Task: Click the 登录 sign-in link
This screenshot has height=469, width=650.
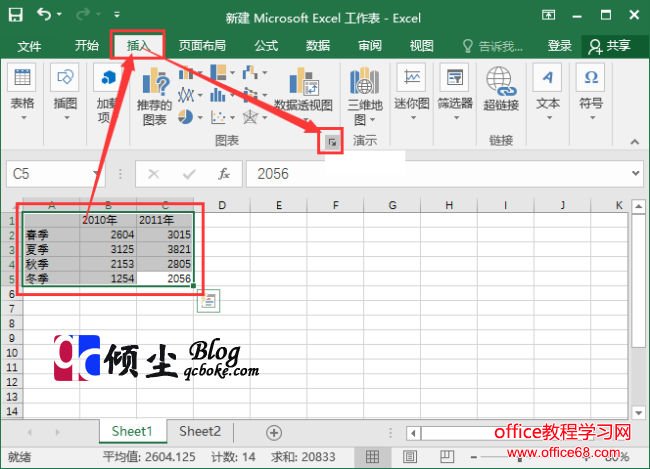Action: click(560, 45)
